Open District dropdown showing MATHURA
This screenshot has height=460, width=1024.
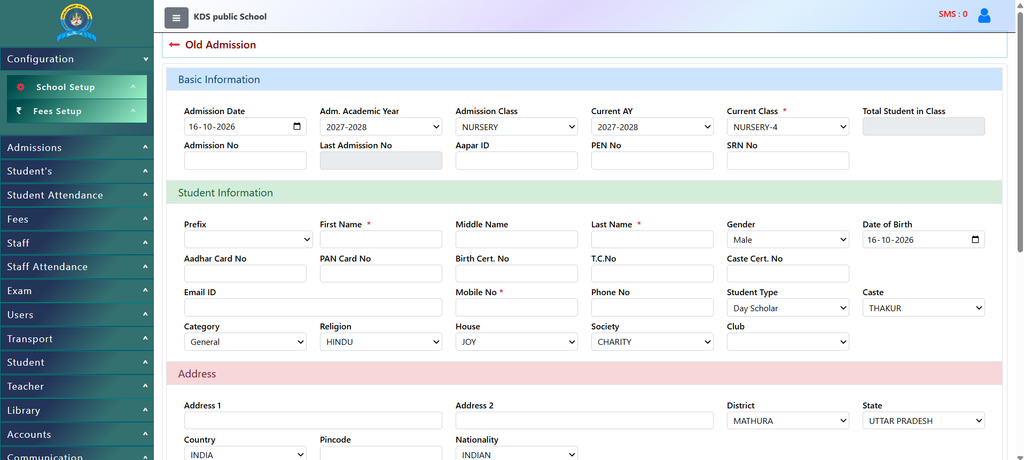pyautogui.click(x=788, y=421)
